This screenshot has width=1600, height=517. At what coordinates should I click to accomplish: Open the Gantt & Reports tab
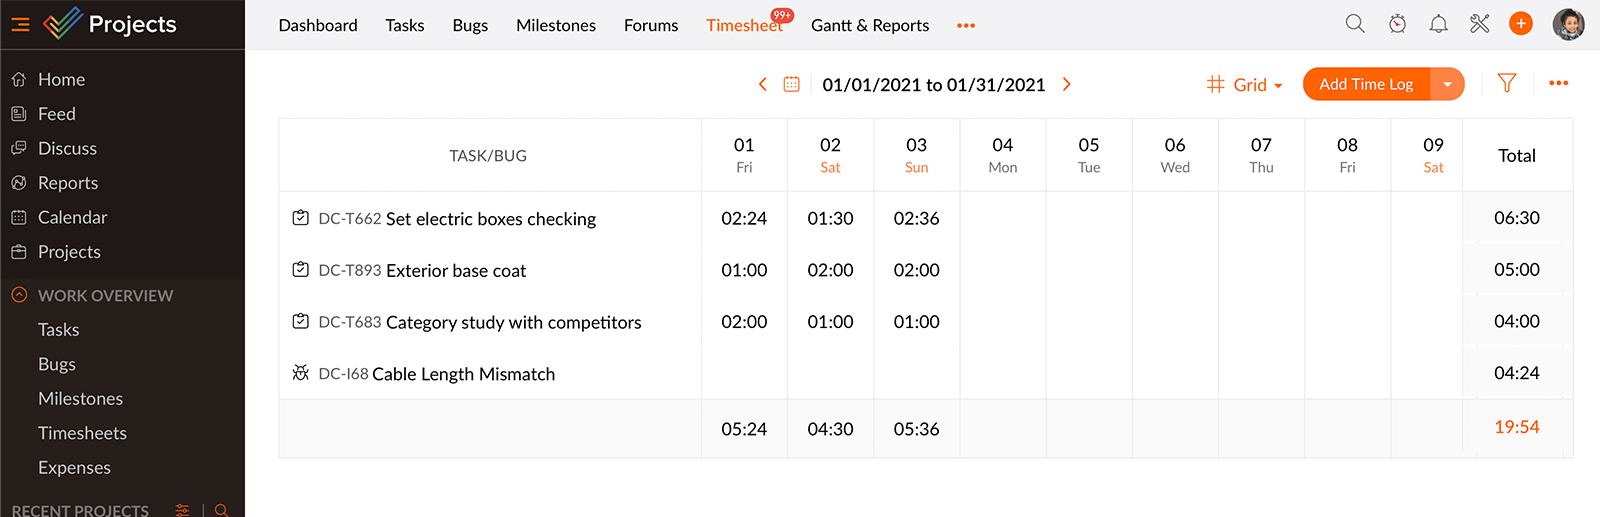pyautogui.click(x=869, y=26)
